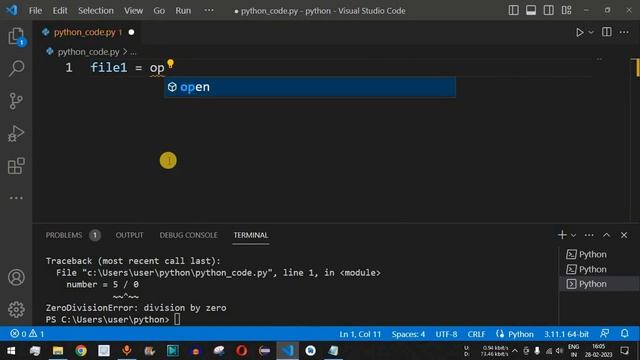Open Chrome from the taskbar

pos(81,351)
